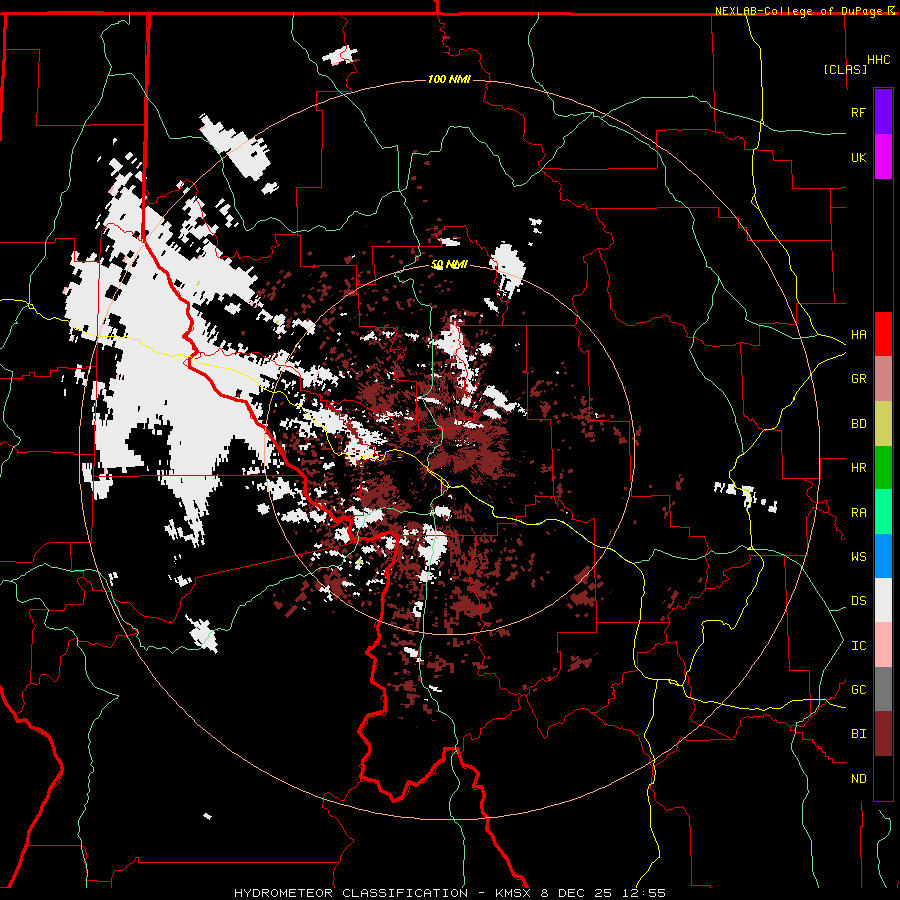Click the 'HHC' product code text
The image size is (900, 900).
(879, 60)
